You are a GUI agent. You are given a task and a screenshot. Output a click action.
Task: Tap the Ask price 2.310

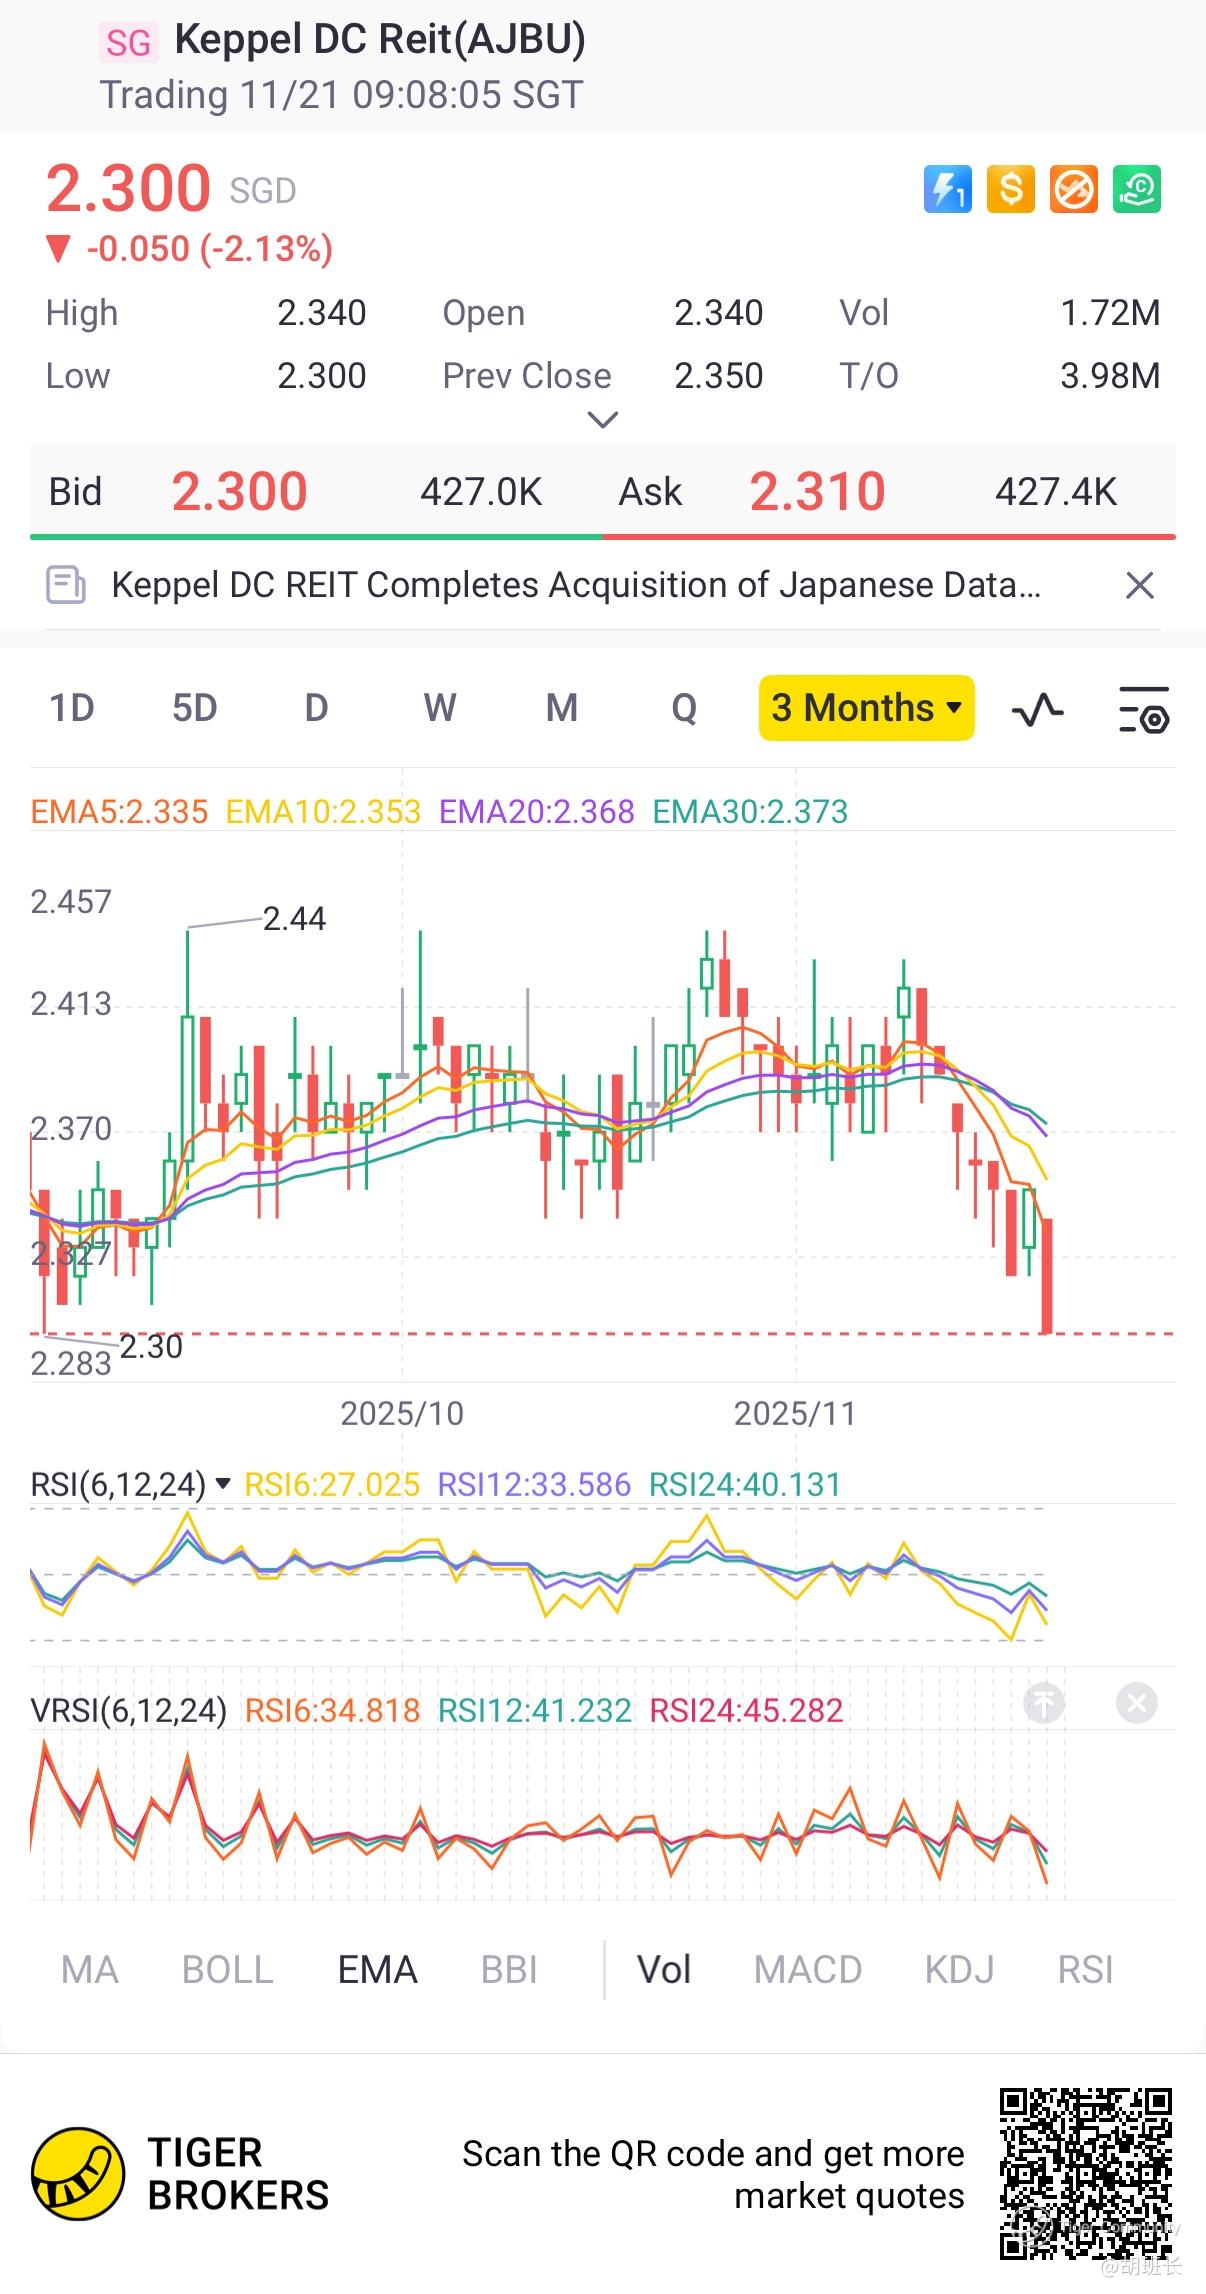(818, 491)
